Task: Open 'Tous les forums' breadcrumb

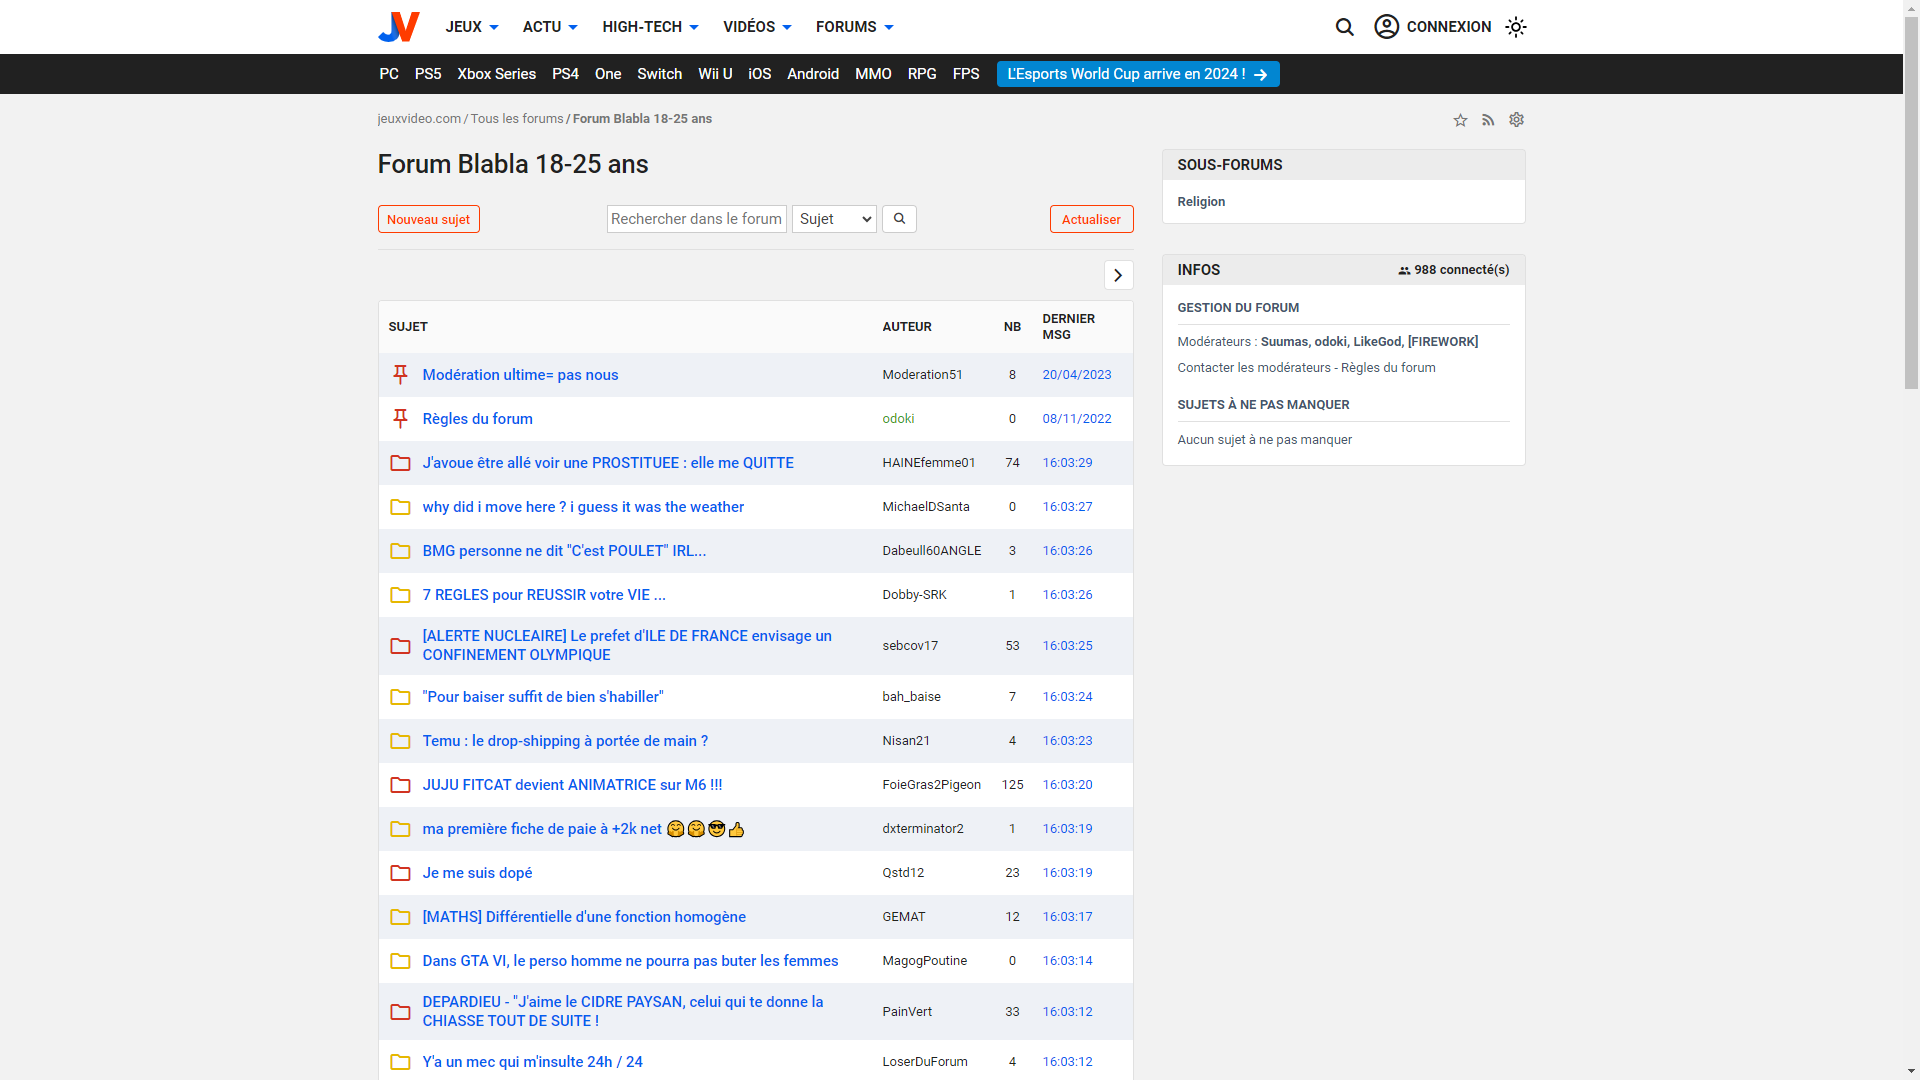Action: (517, 119)
